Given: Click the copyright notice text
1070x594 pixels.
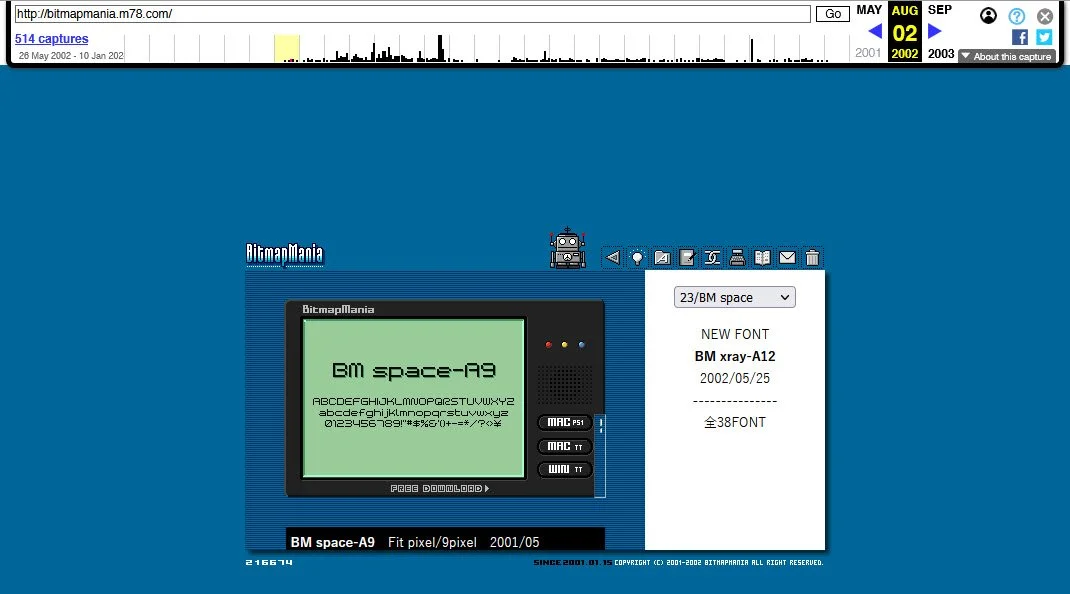Looking at the screenshot, I should pos(719,563).
